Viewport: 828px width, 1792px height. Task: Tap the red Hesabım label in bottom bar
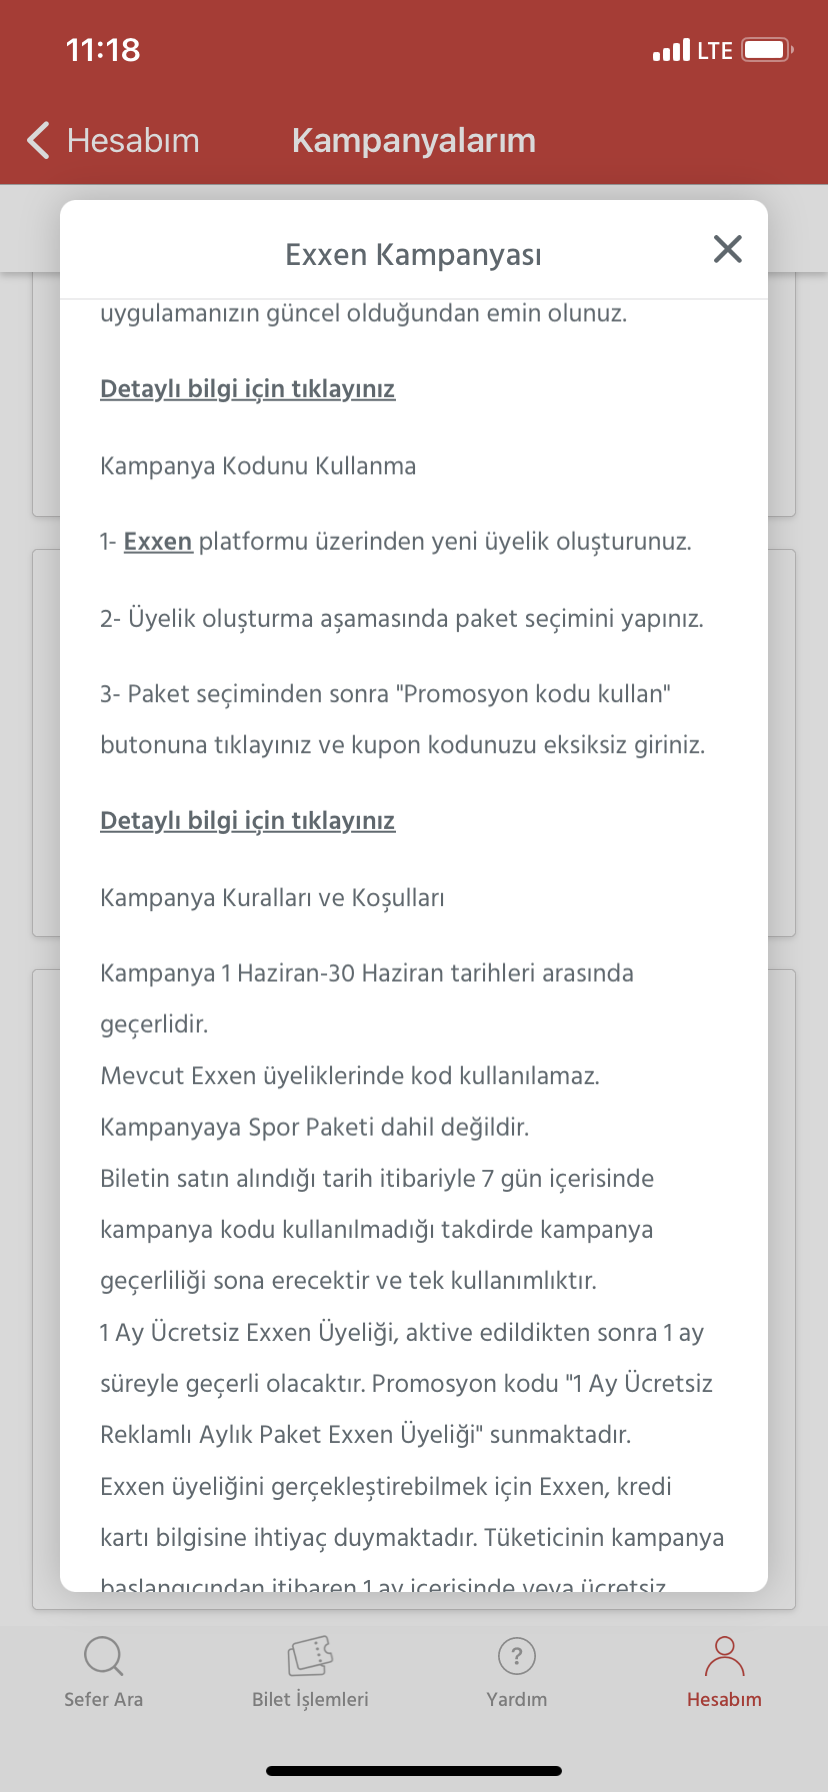(724, 1700)
